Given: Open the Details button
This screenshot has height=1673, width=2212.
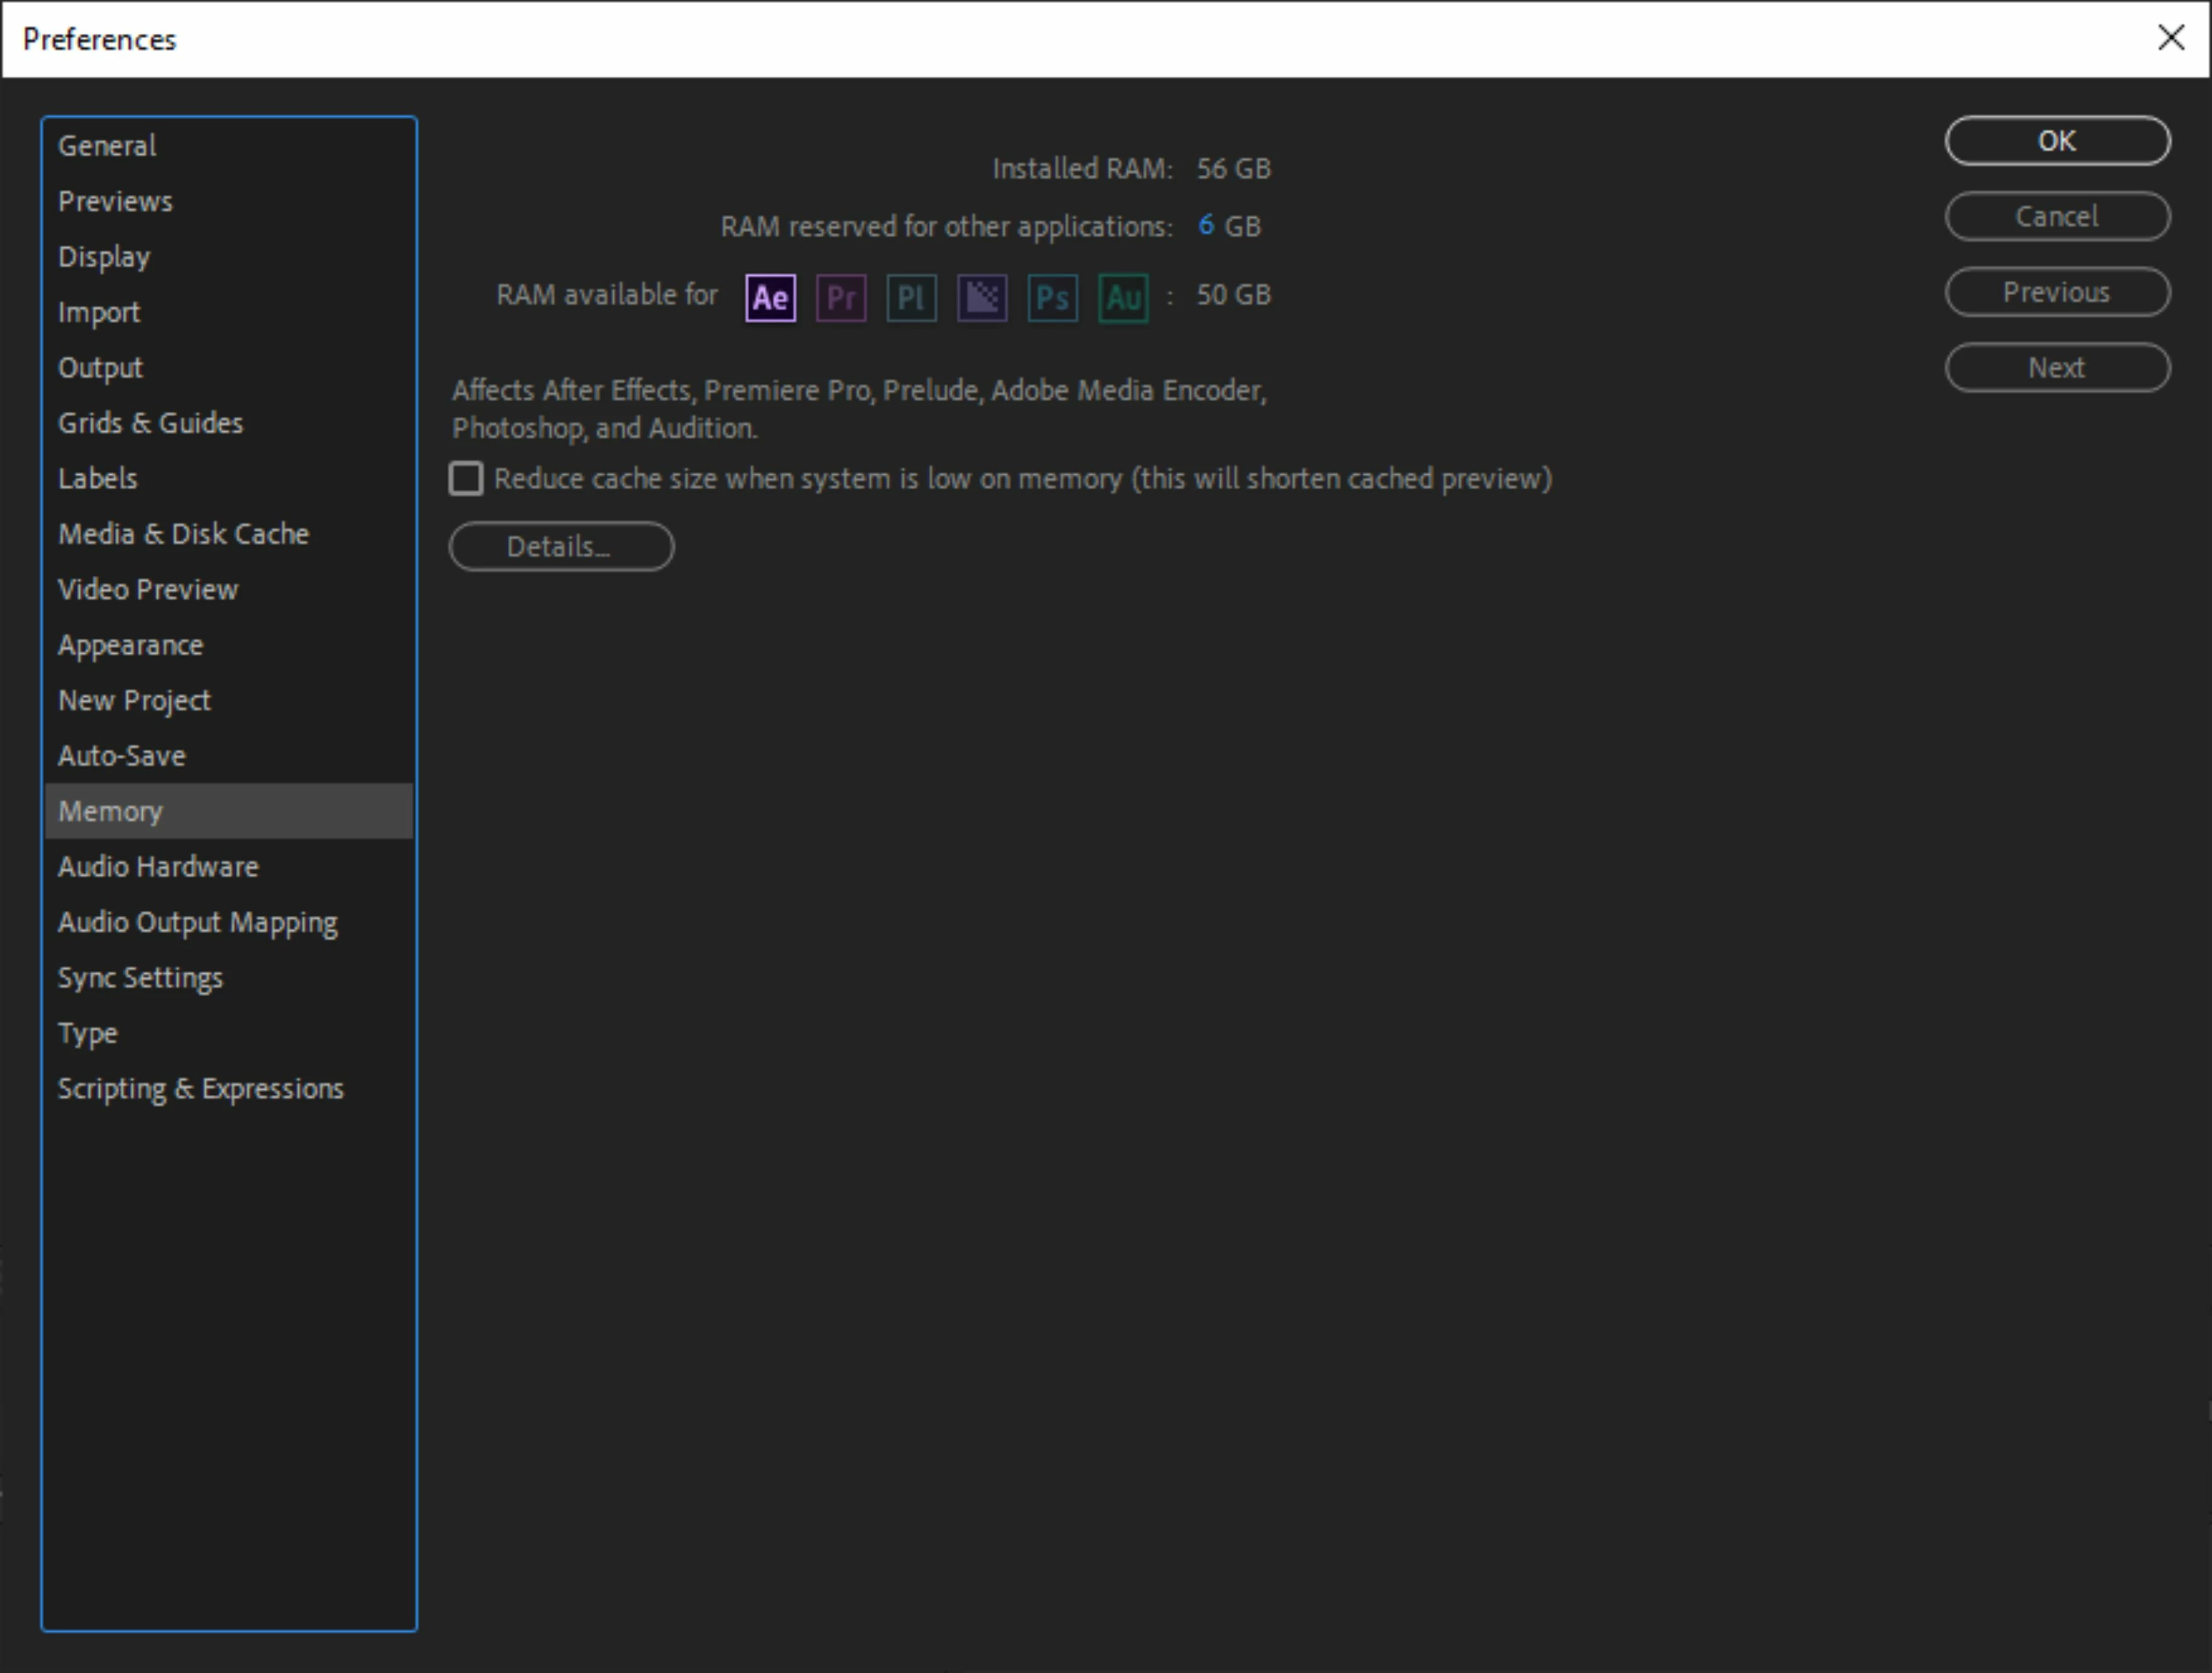Looking at the screenshot, I should [561, 547].
